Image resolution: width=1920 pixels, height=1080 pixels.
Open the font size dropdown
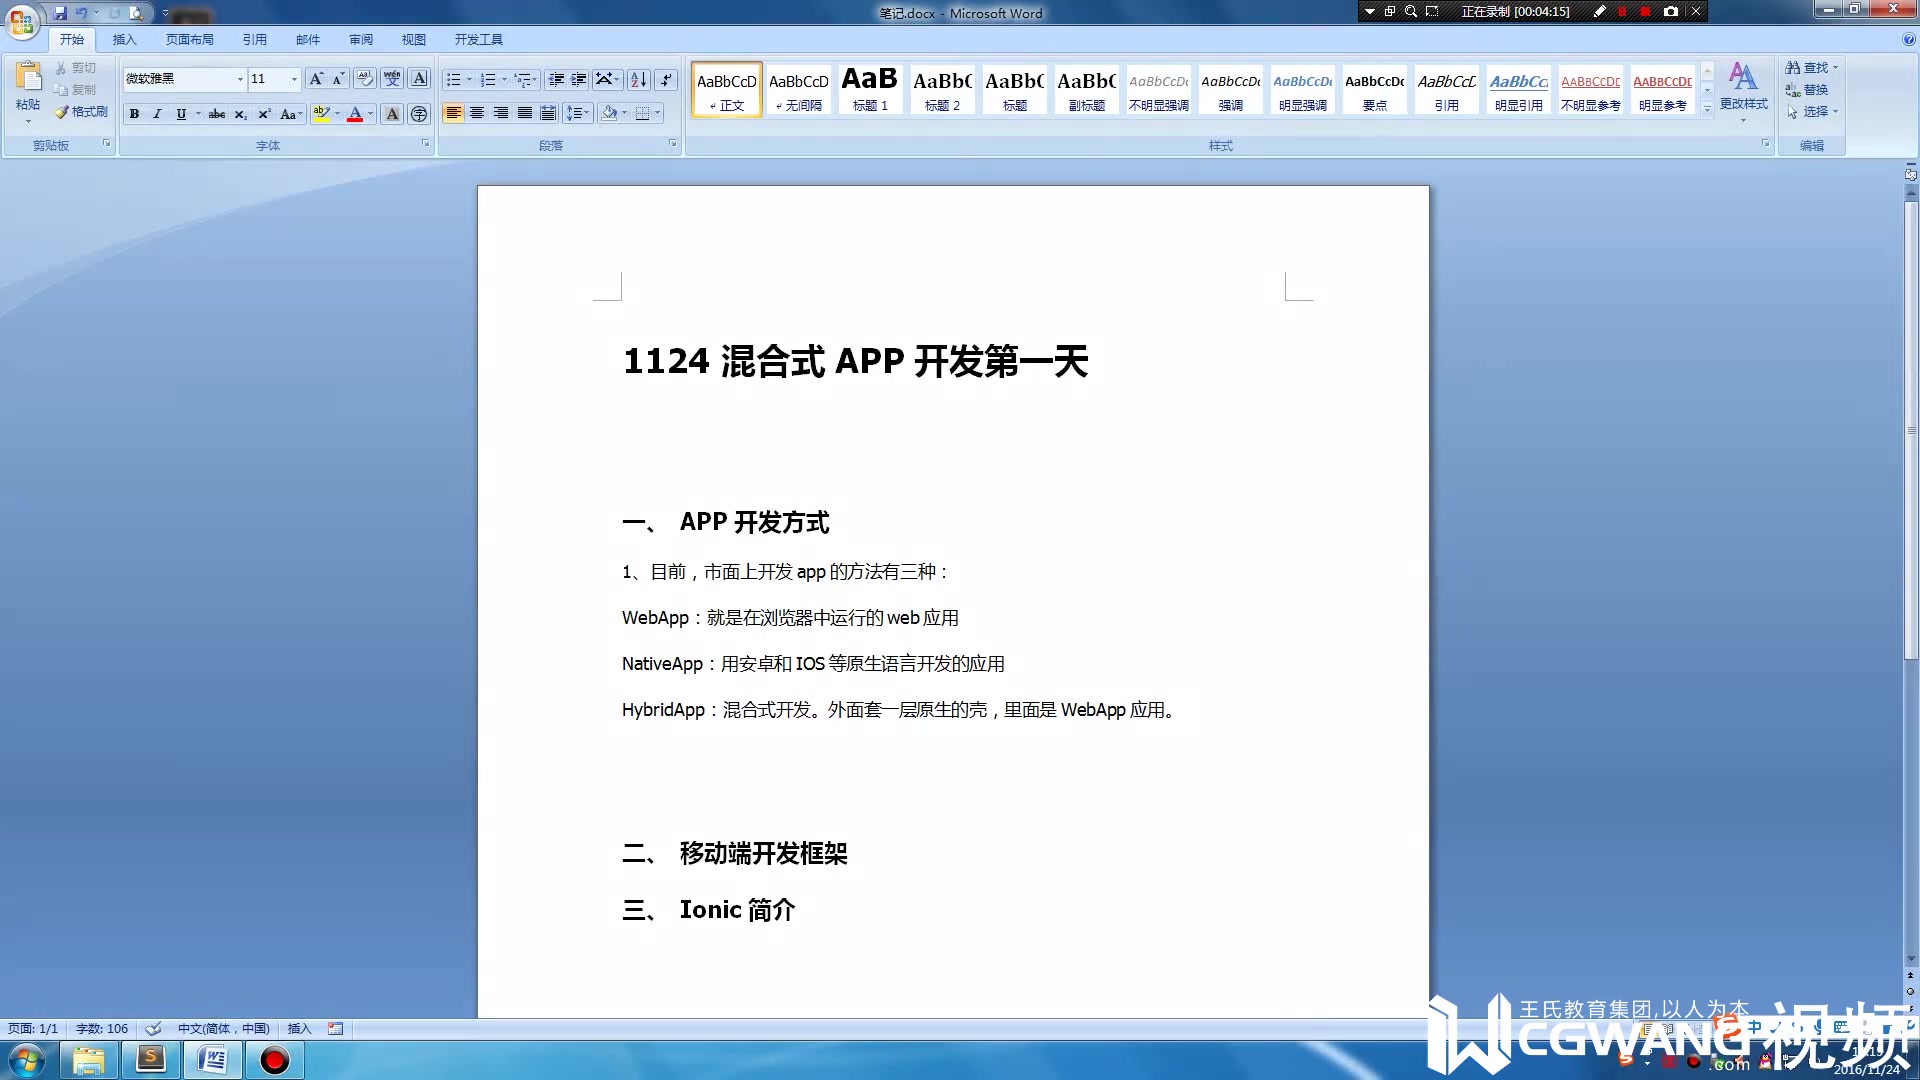click(292, 79)
